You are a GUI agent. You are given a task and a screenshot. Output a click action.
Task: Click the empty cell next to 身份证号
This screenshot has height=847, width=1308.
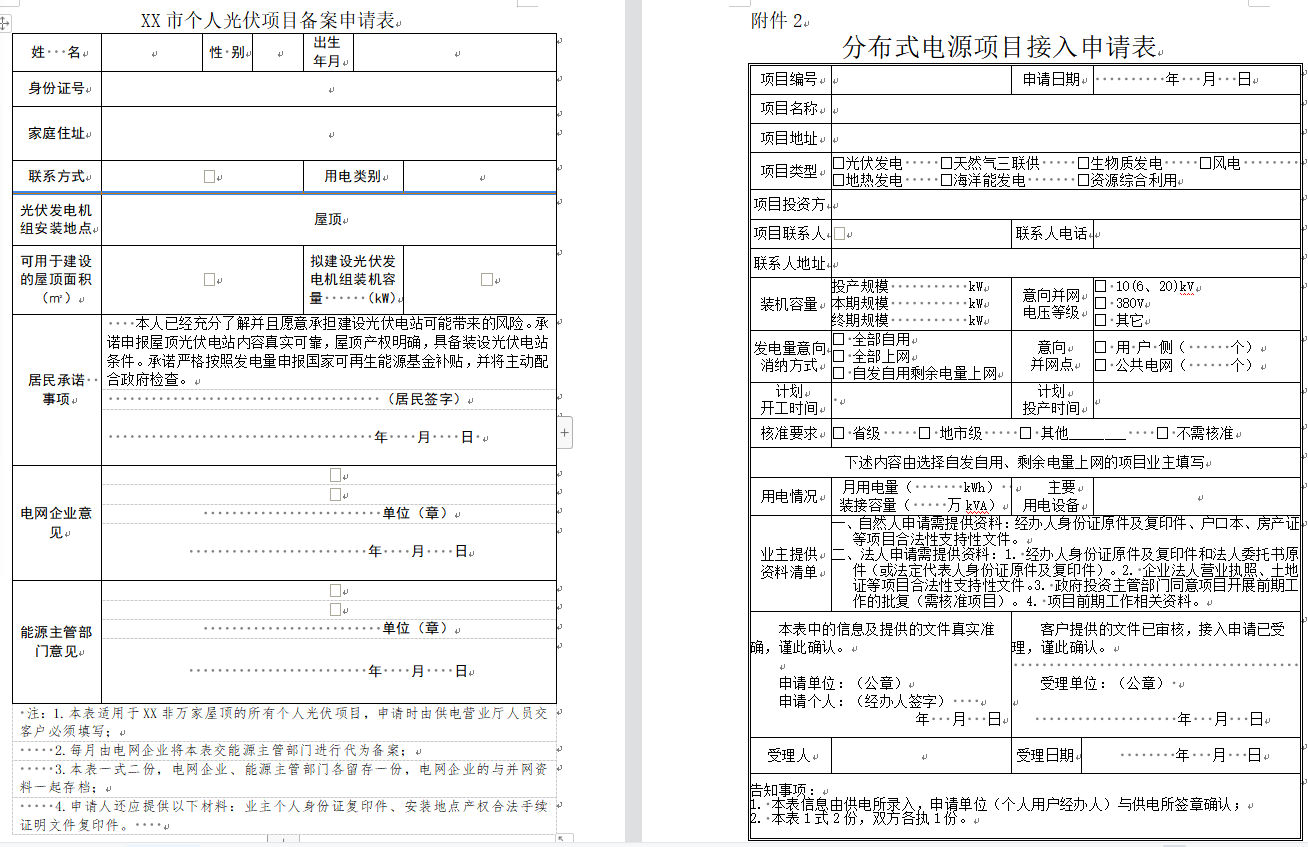pos(329,89)
